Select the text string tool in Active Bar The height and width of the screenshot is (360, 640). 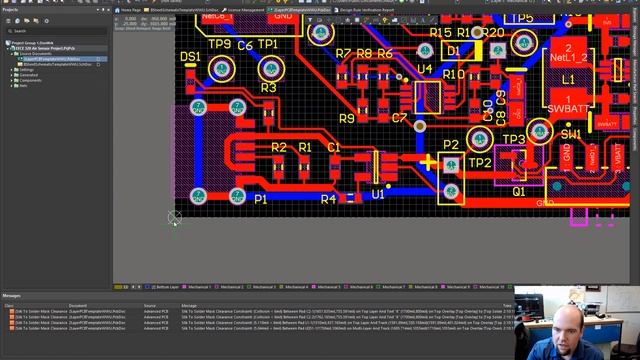click(x=422, y=20)
